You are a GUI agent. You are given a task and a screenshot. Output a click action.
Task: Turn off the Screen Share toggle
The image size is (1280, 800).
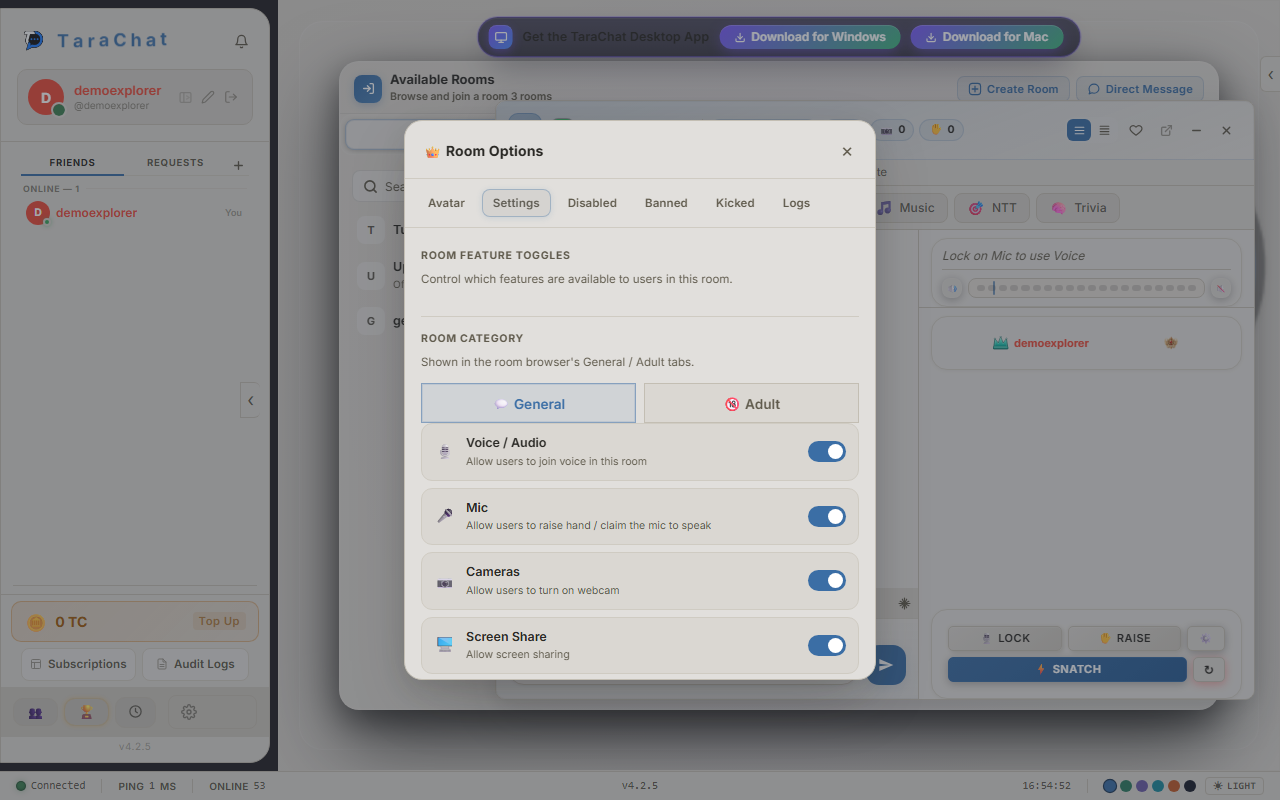coord(827,645)
